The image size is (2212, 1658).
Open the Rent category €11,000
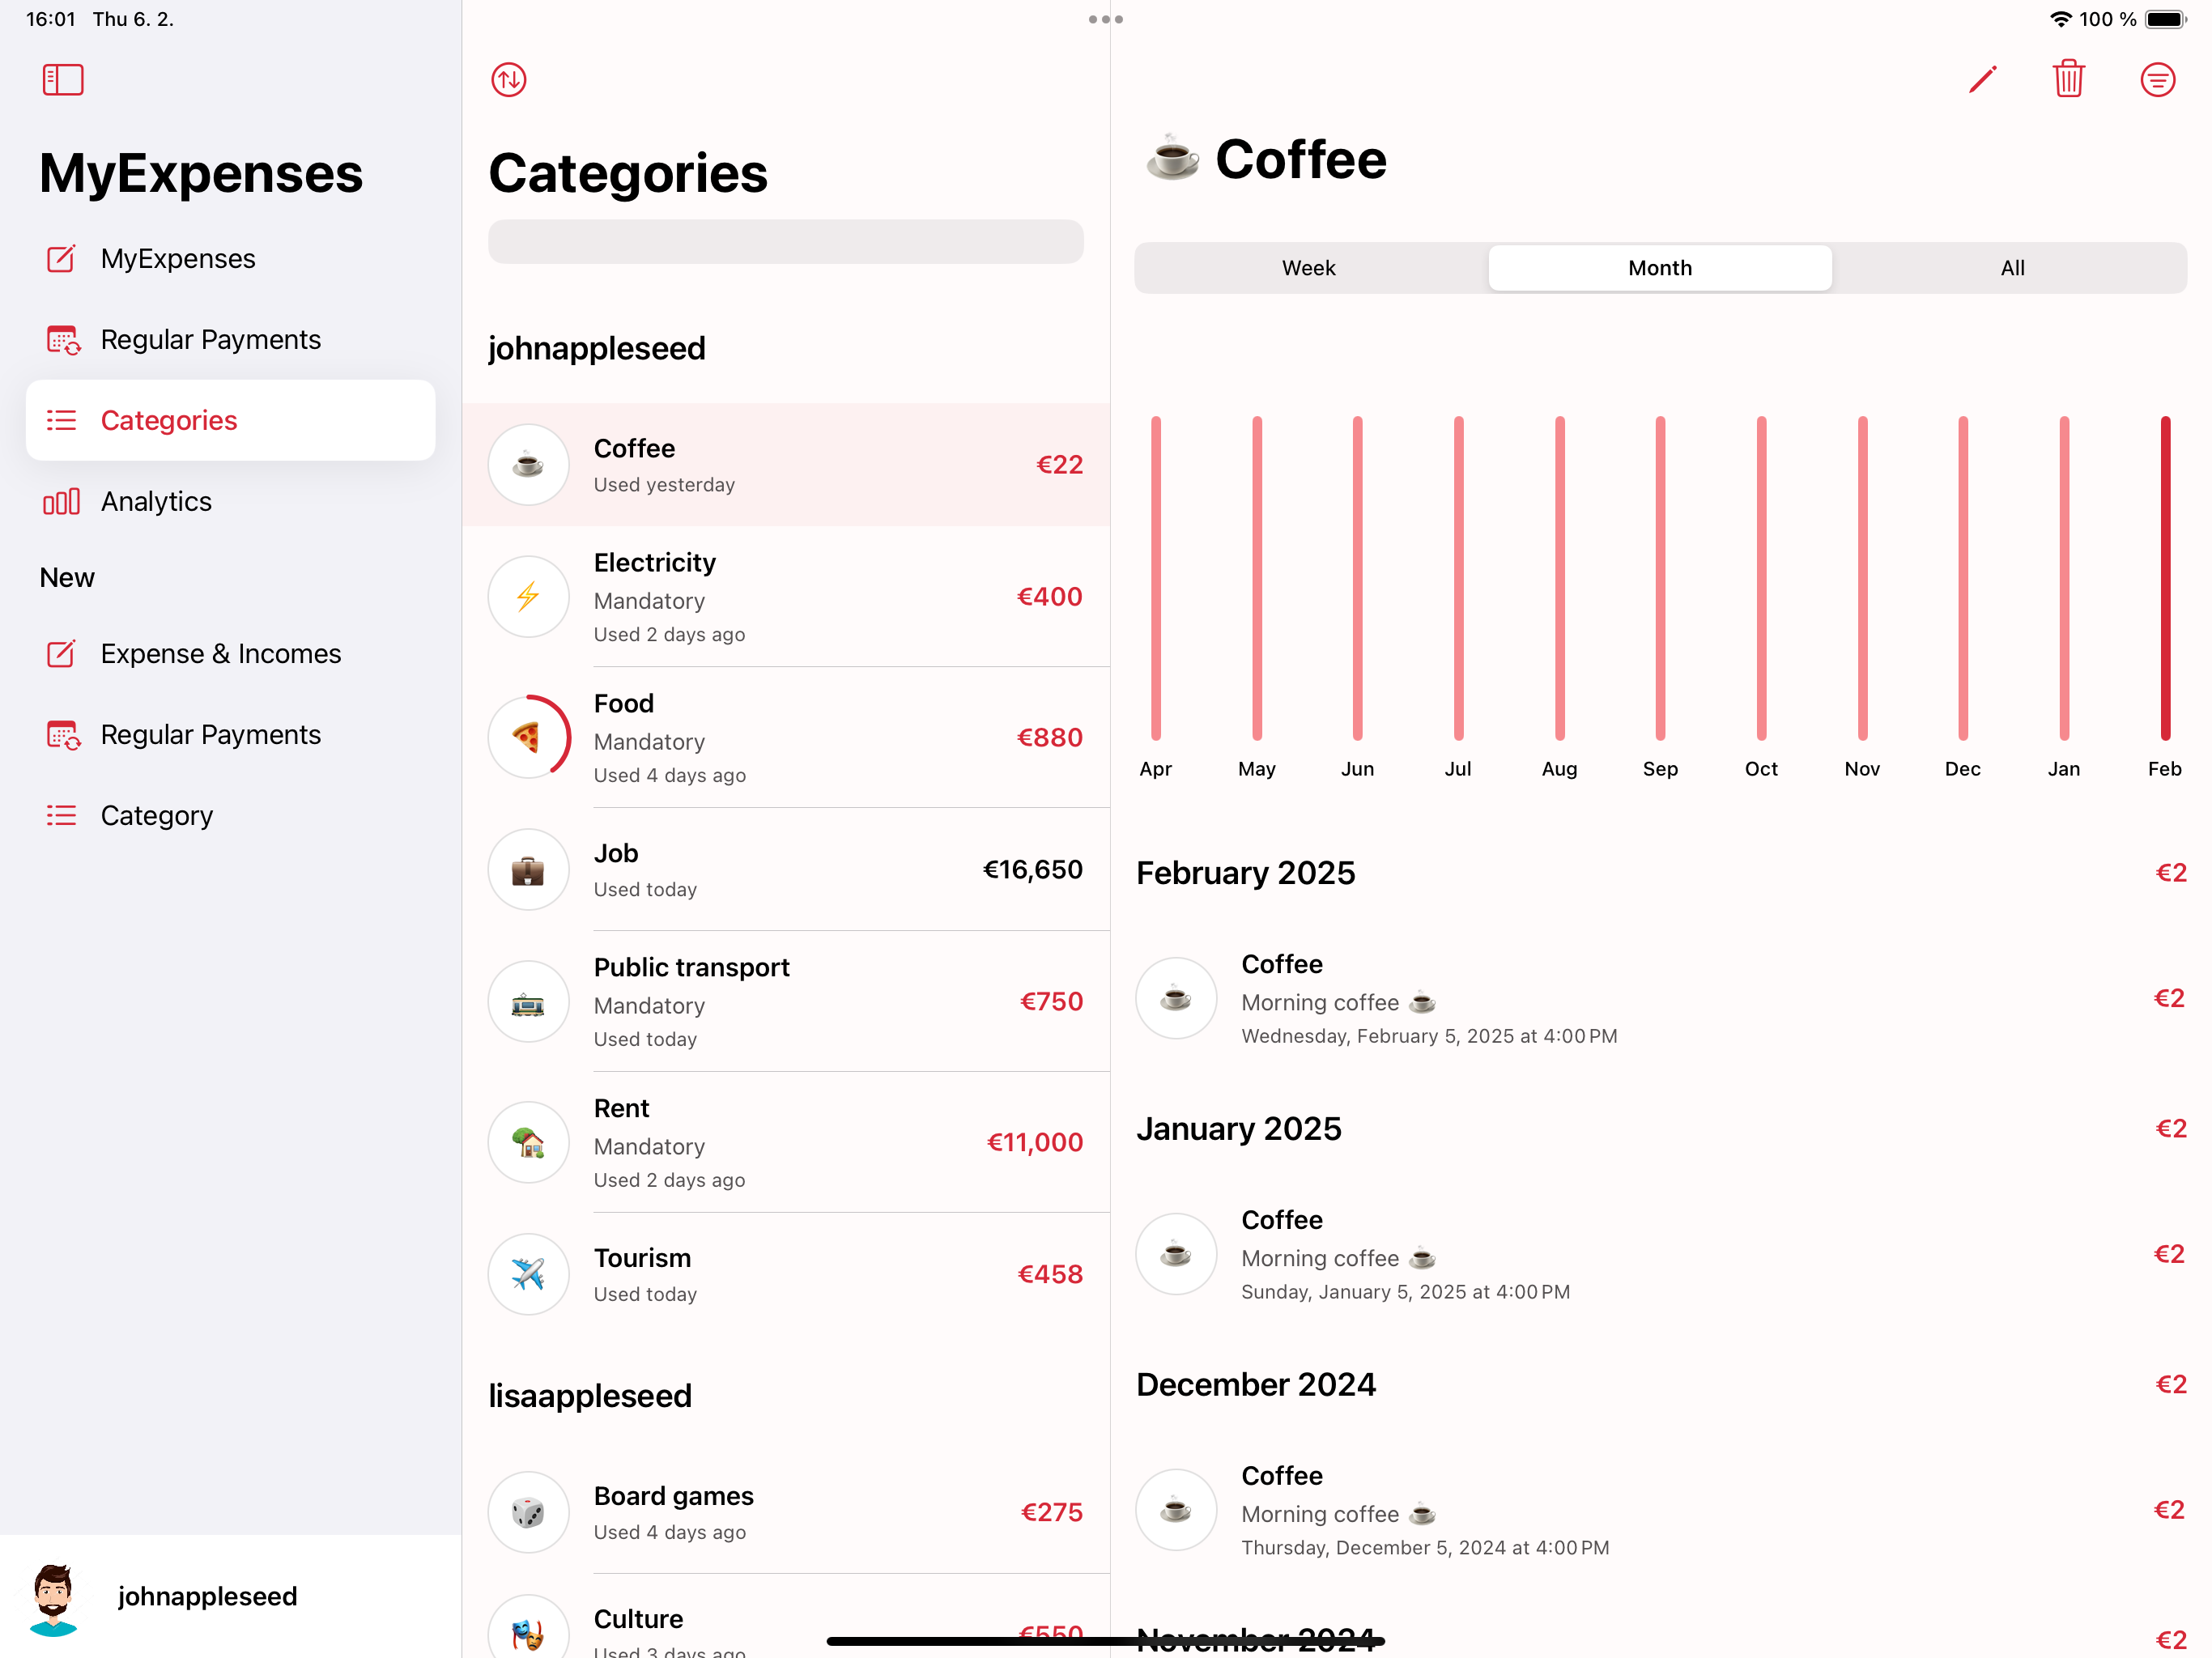point(786,1143)
